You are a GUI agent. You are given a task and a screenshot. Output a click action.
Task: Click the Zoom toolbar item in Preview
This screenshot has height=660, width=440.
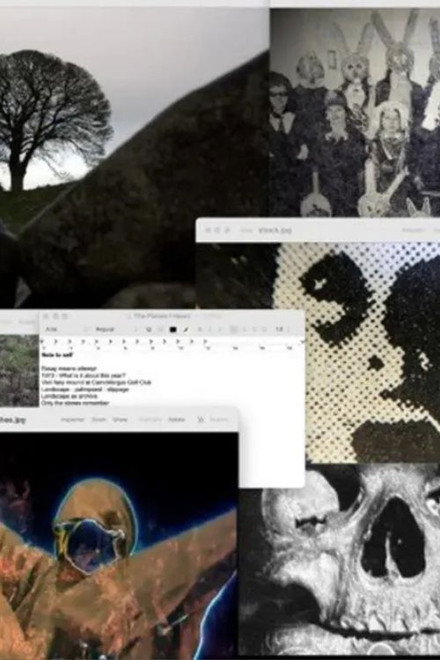click(x=99, y=420)
